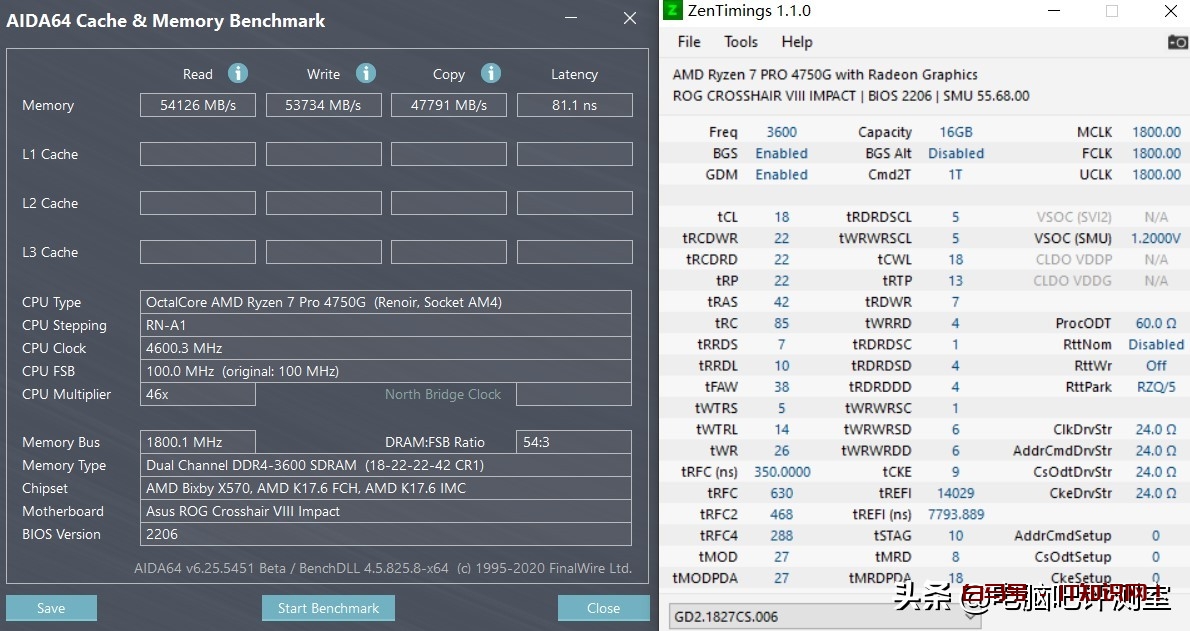The image size is (1190, 631).
Task: Minimize the AIDA64 benchmark window
Action: point(570,19)
